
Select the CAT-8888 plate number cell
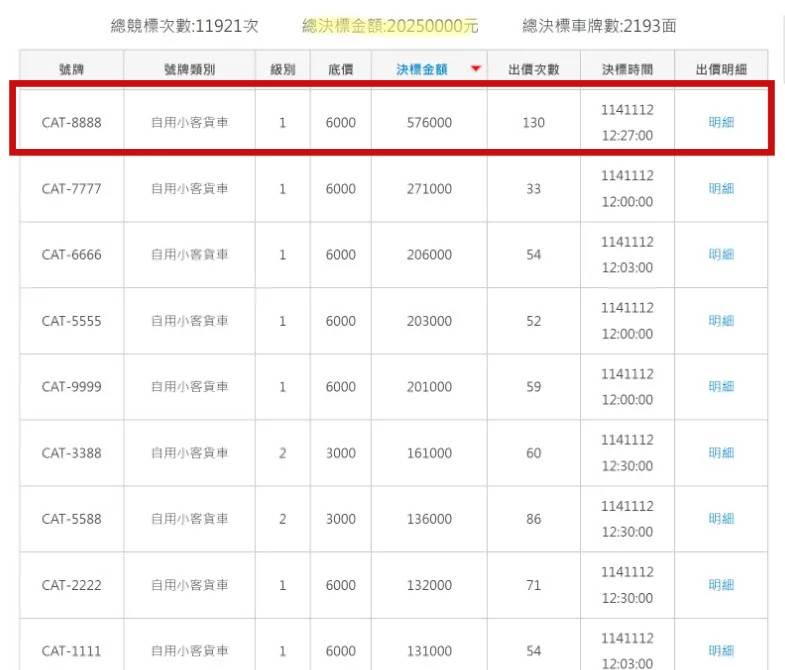71,122
